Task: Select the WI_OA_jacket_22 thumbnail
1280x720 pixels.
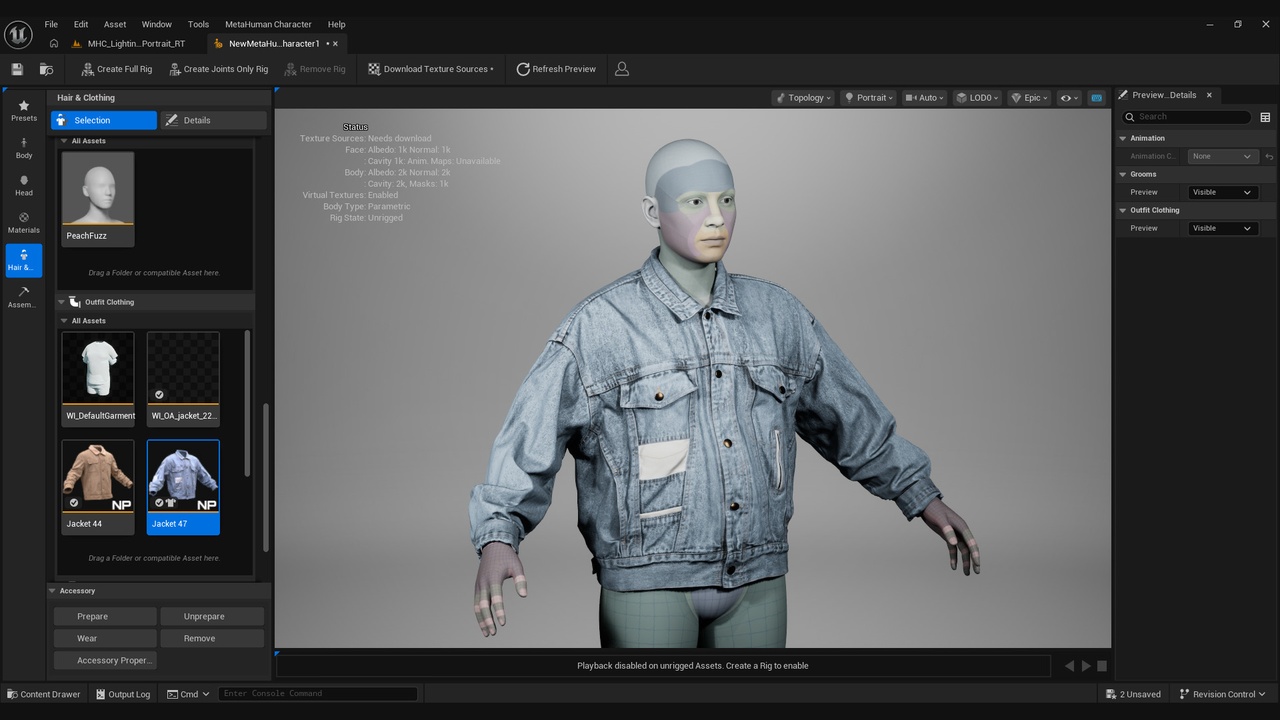Action: pos(183,379)
